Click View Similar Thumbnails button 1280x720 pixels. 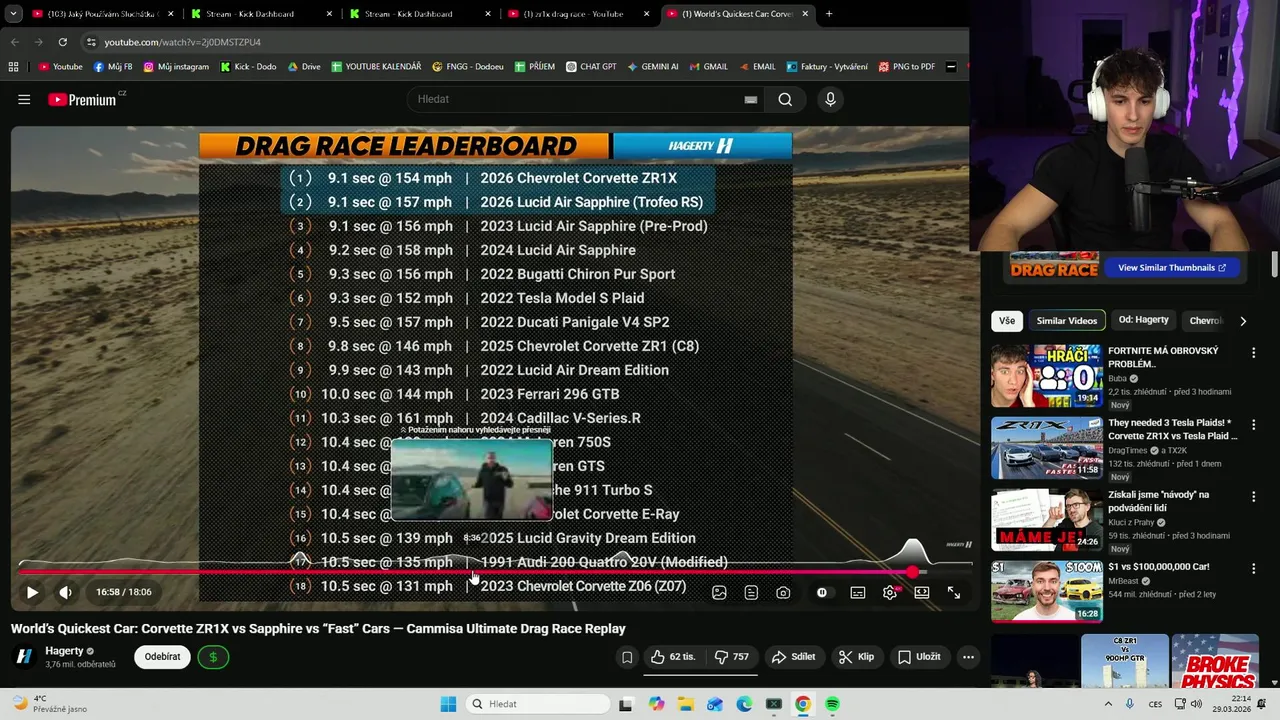1172,268
